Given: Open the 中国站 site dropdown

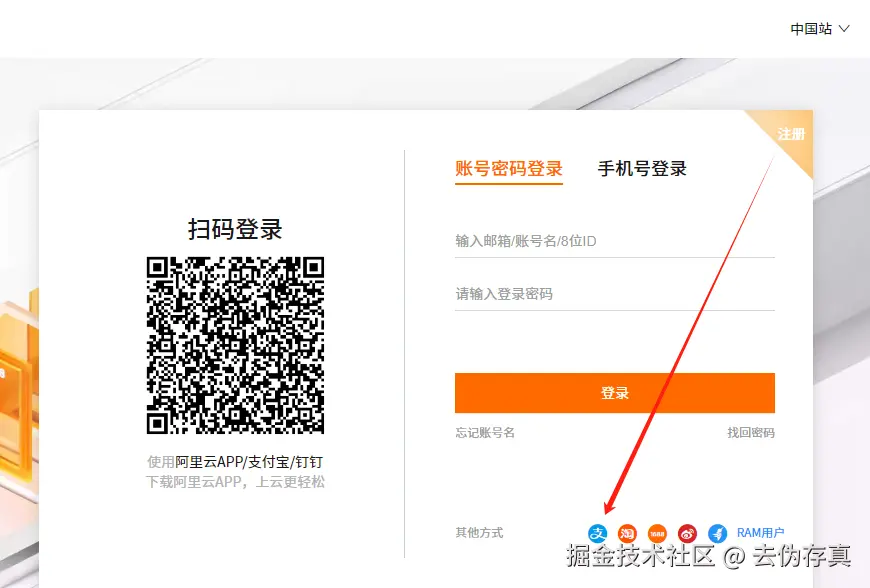Looking at the screenshot, I should click(820, 29).
